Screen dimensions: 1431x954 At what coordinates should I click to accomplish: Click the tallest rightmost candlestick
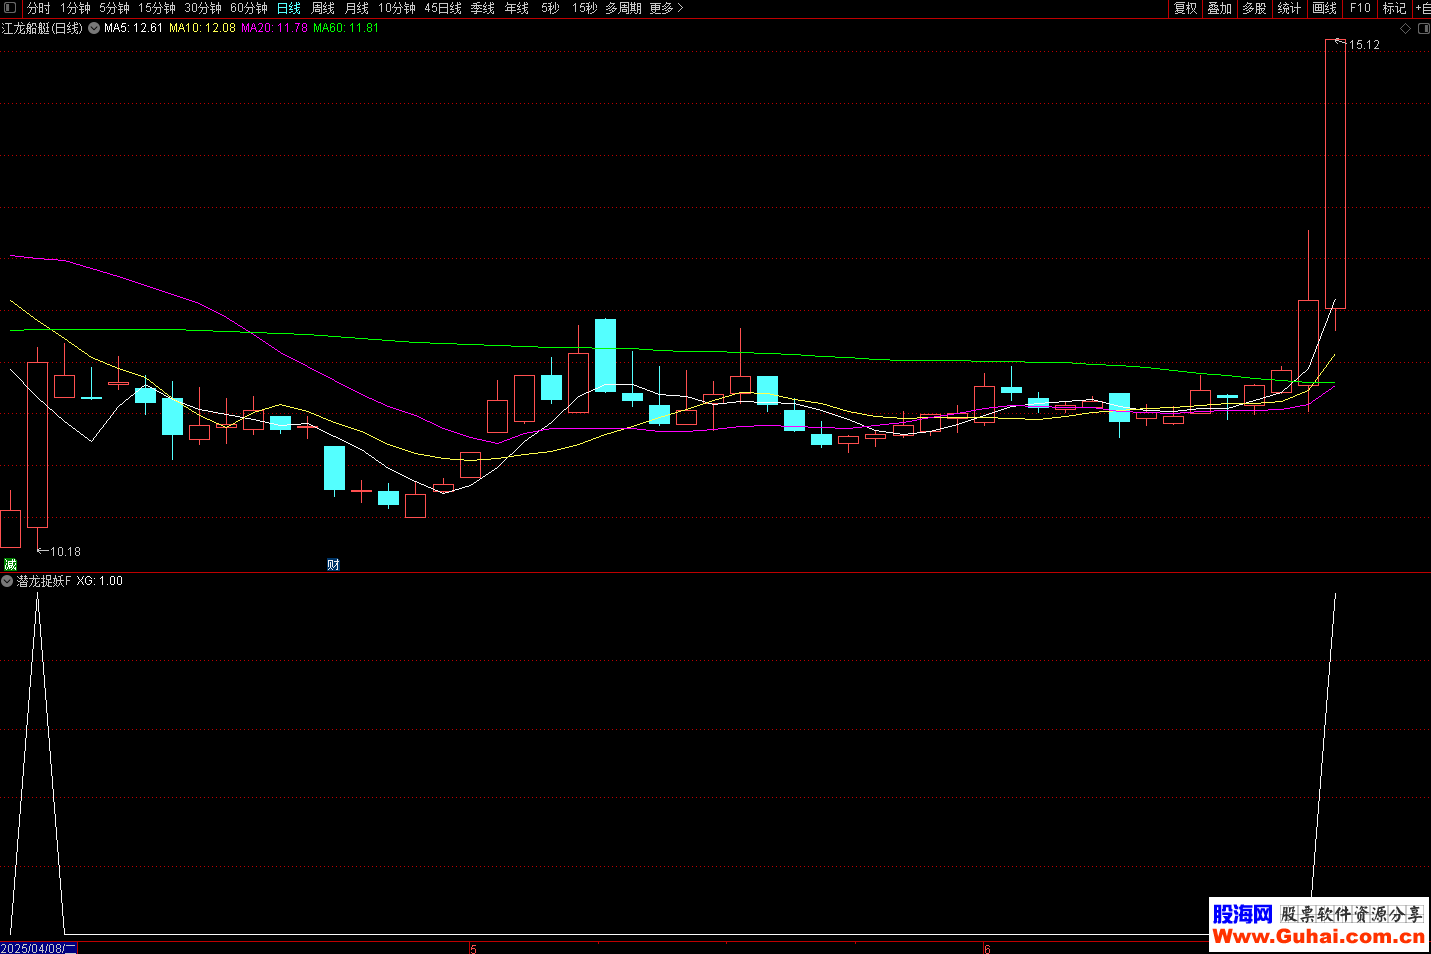pyautogui.click(x=1335, y=174)
